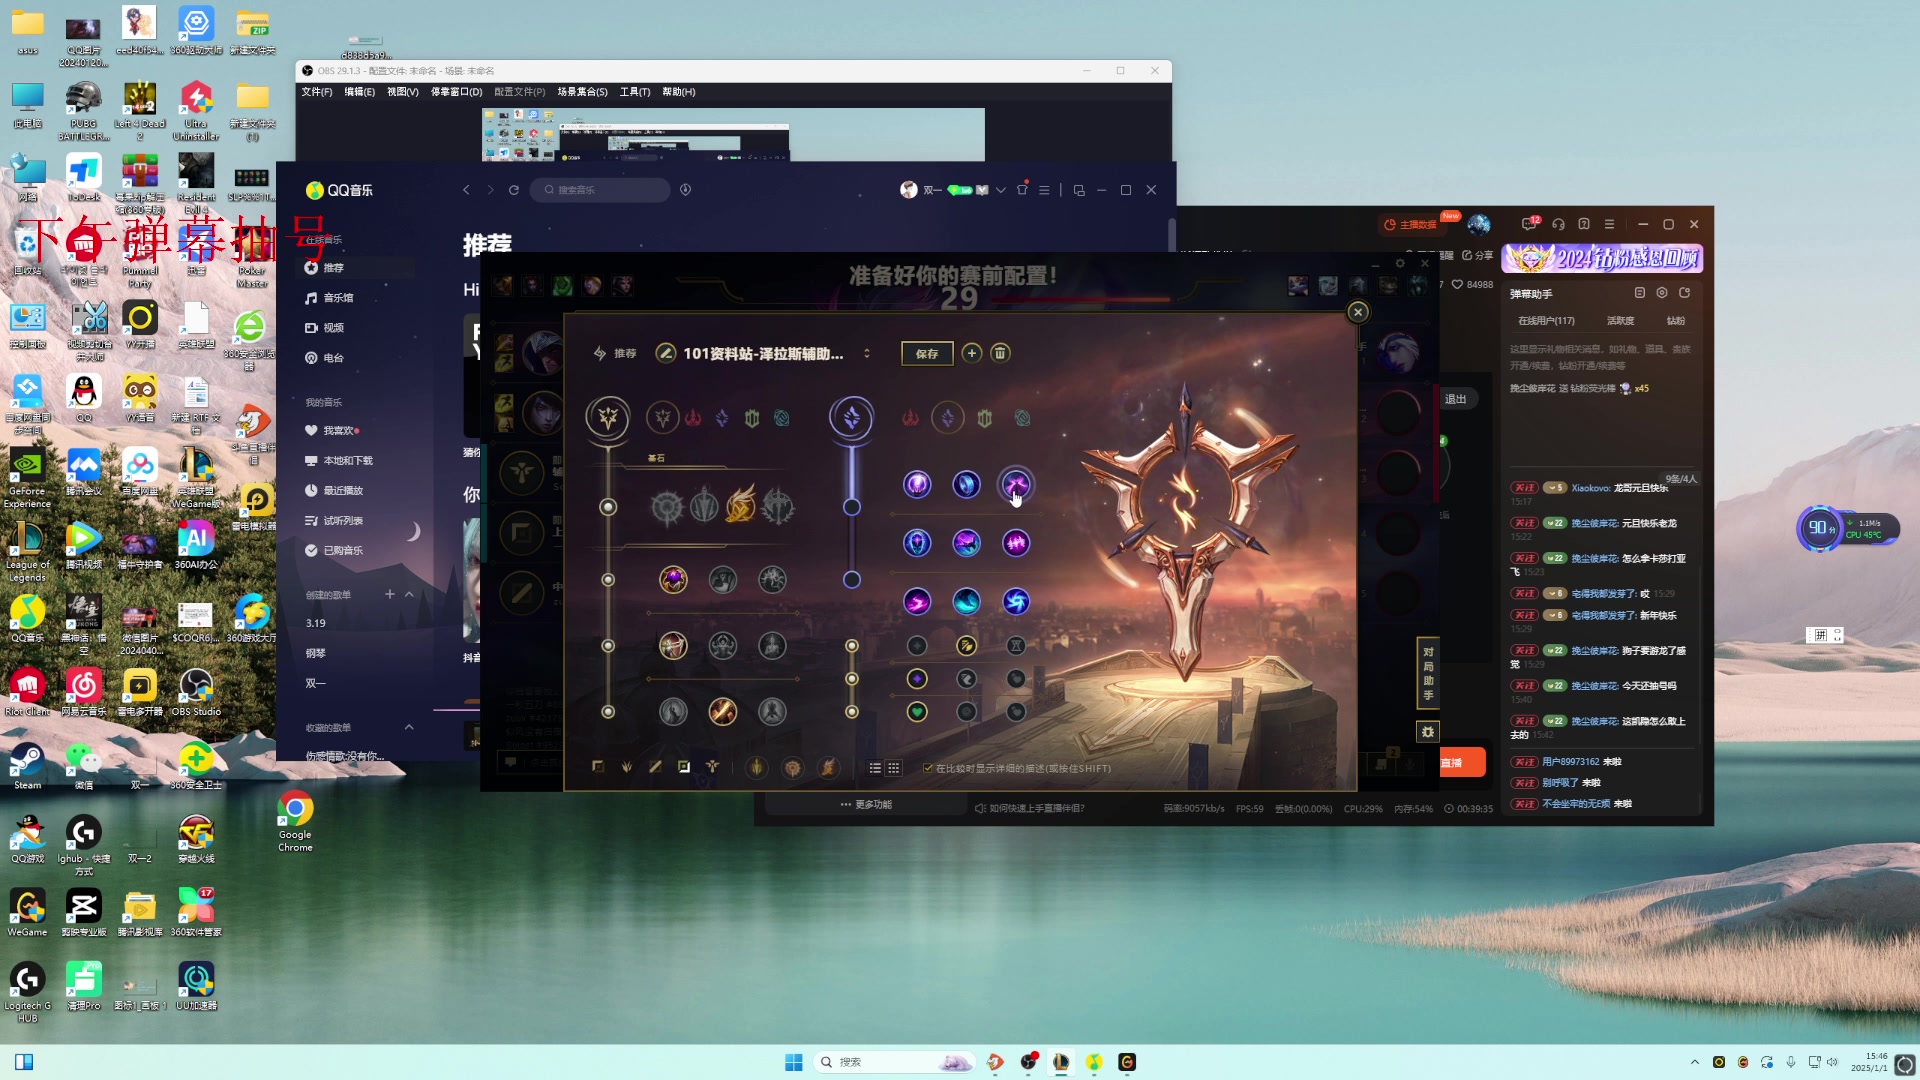Switch to 在线用户(117) tab

[x=1546, y=321]
